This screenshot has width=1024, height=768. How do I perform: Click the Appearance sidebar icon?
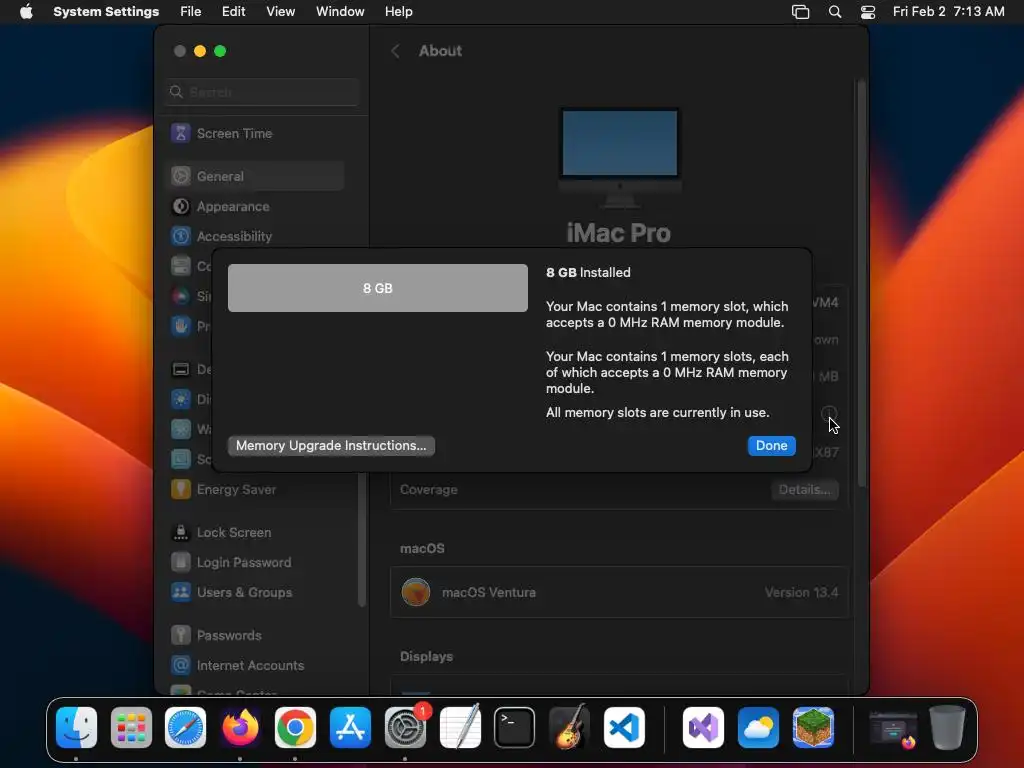click(x=181, y=206)
